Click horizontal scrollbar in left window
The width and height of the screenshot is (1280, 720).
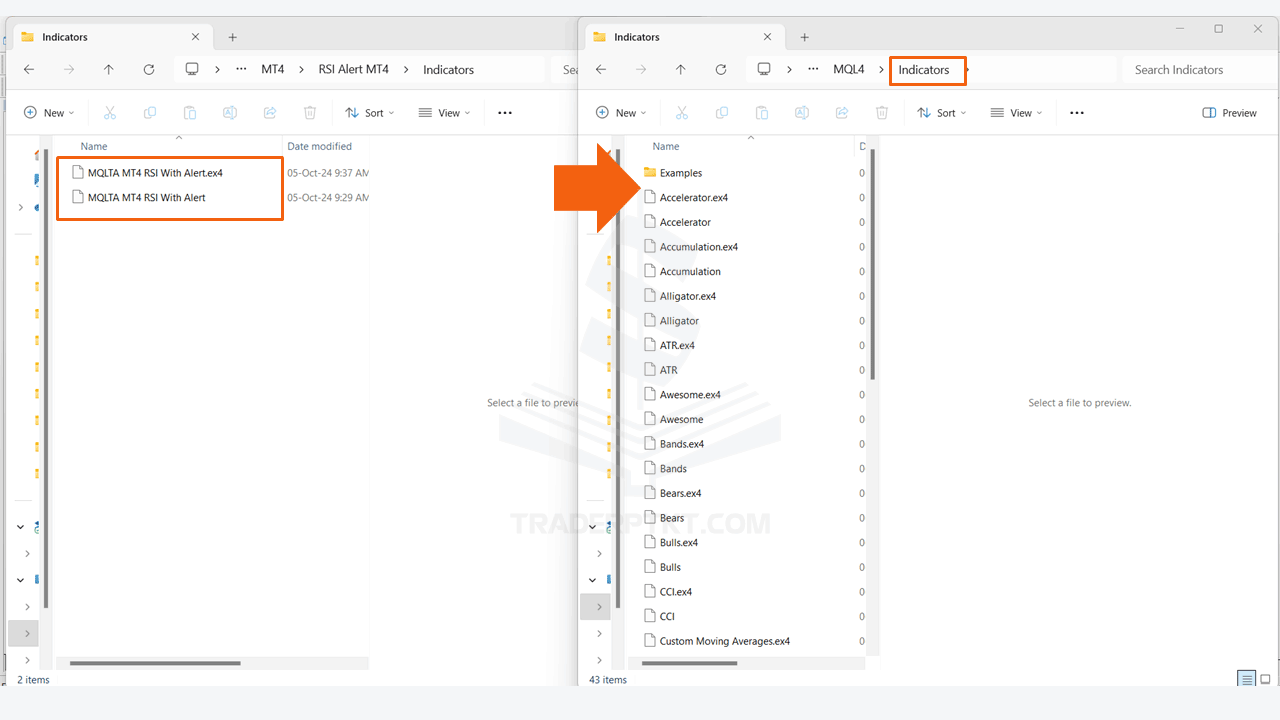[x=155, y=663]
